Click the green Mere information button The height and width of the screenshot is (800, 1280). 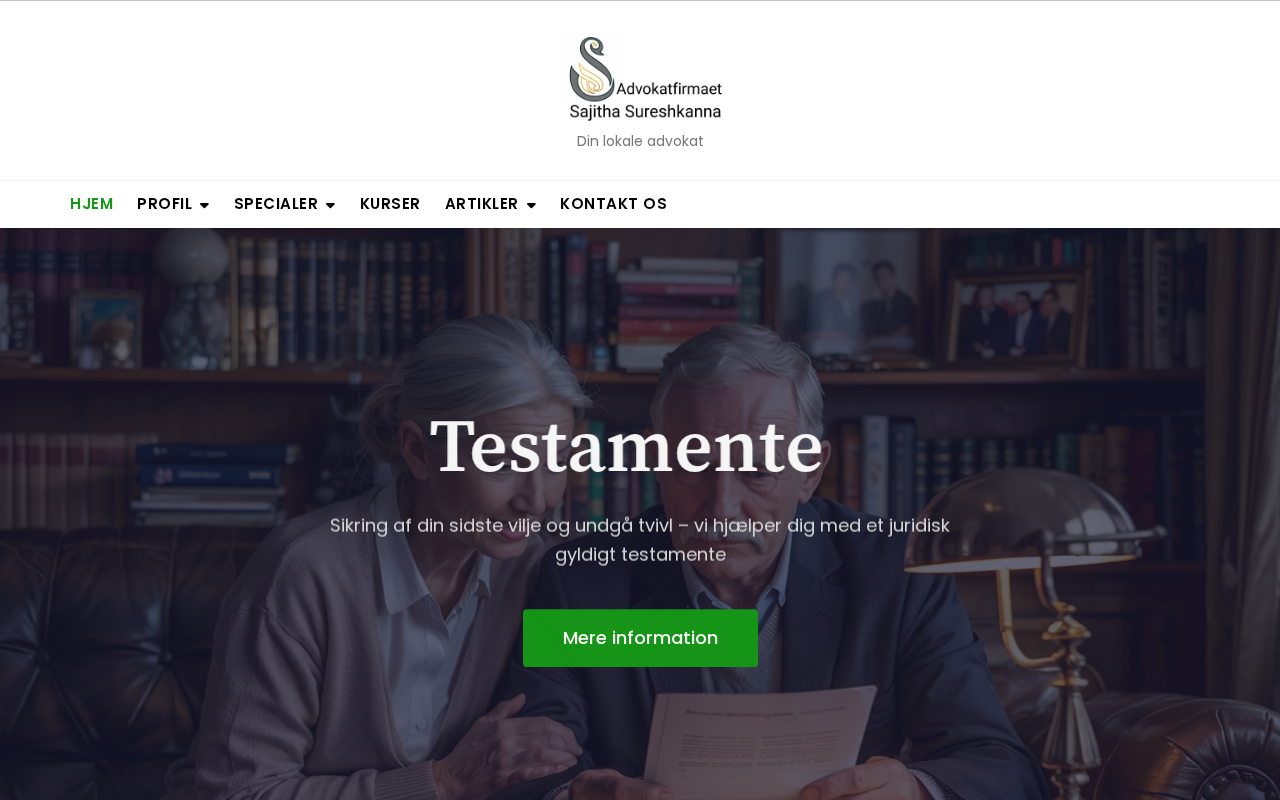[x=640, y=638]
